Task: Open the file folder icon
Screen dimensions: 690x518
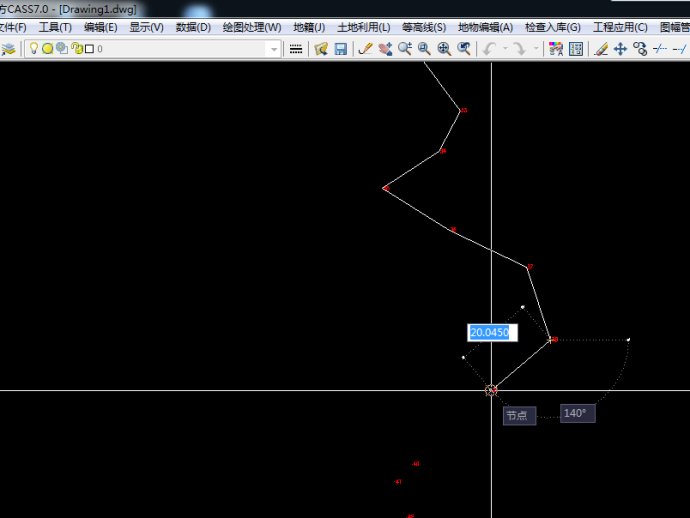Action: coord(321,48)
